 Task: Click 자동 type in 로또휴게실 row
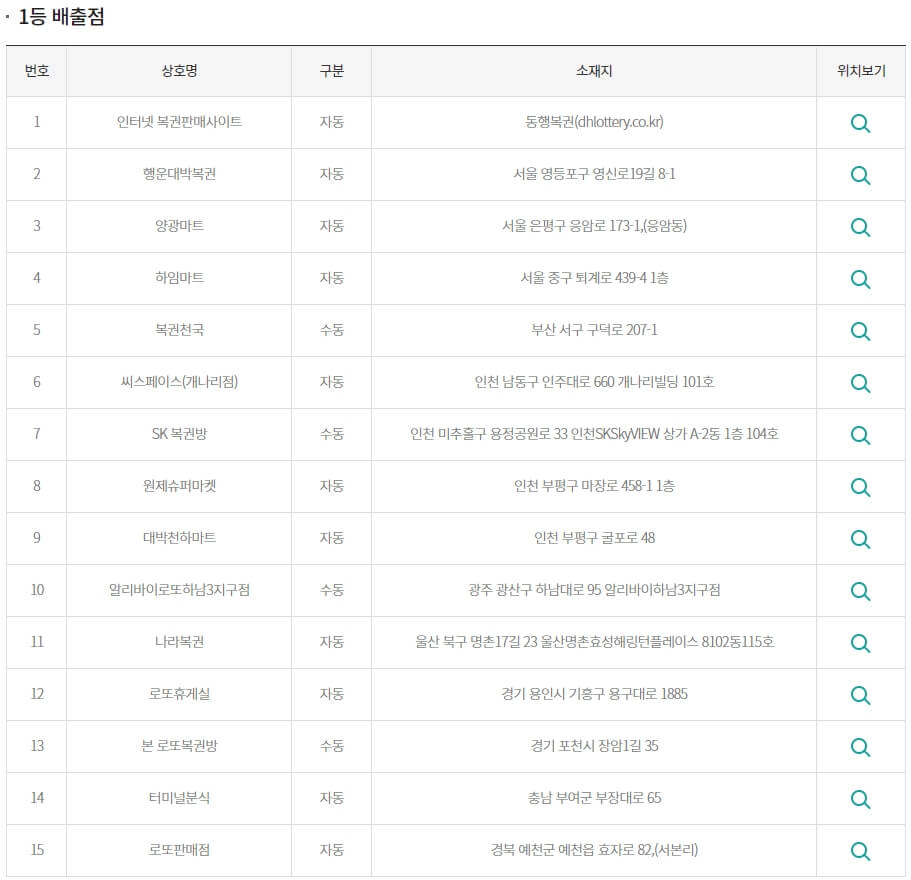332,694
